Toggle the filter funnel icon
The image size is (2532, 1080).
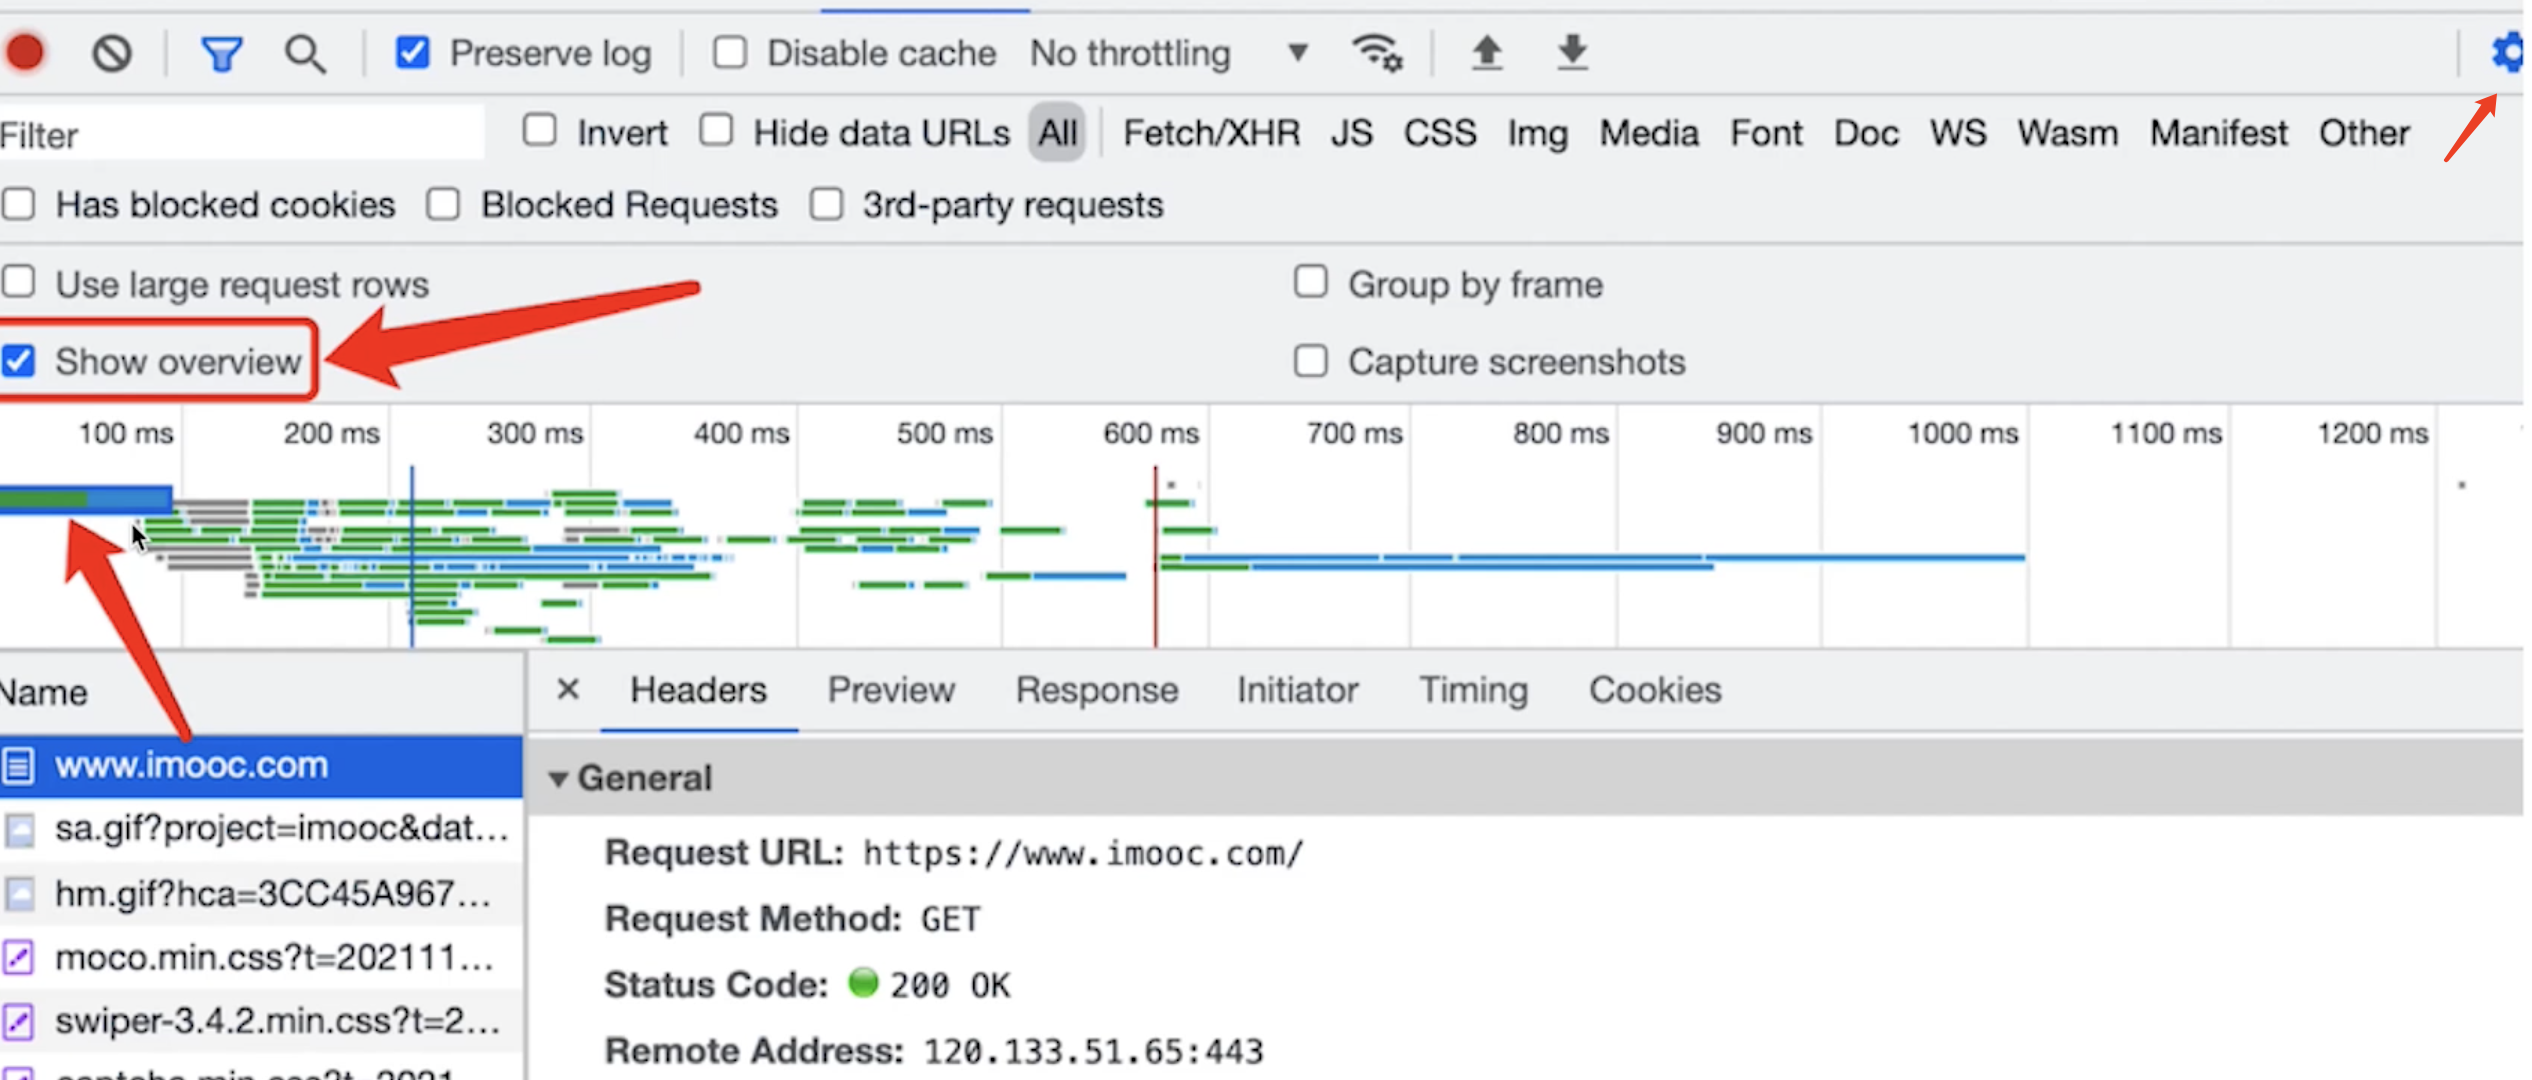tap(221, 53)
